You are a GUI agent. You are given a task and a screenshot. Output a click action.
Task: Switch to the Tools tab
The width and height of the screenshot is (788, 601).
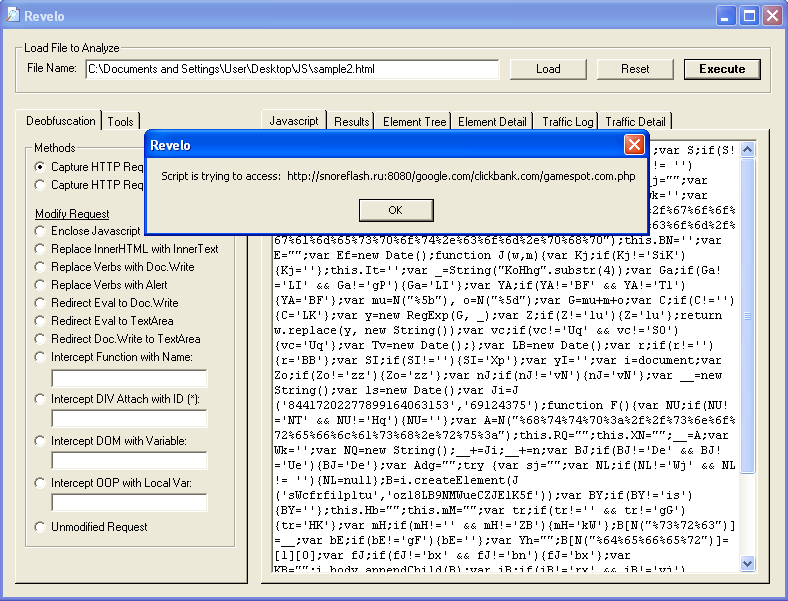(x=121, y=122)
